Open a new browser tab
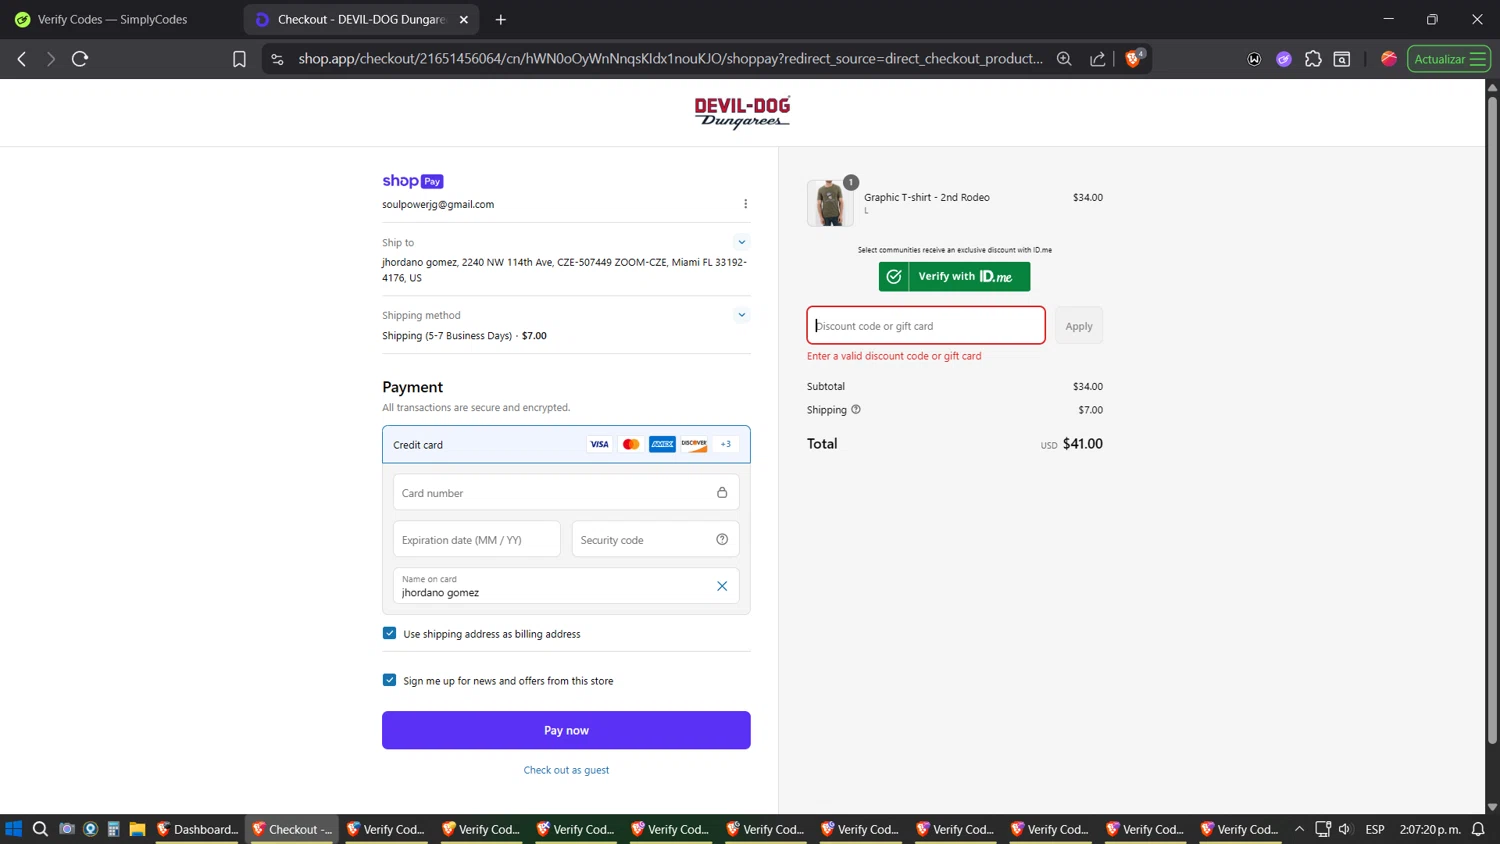This screenshot has height=844, width=1500. click(501, 19)
